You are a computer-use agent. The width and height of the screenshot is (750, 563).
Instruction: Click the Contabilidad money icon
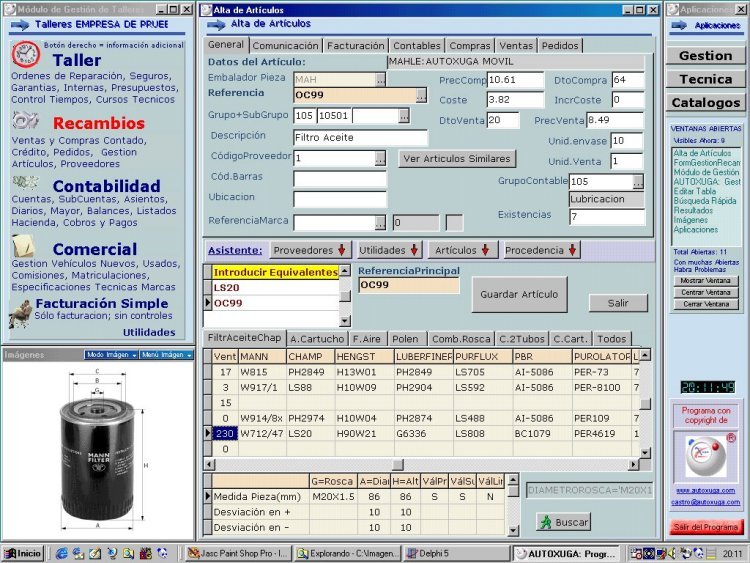(25, 182)
